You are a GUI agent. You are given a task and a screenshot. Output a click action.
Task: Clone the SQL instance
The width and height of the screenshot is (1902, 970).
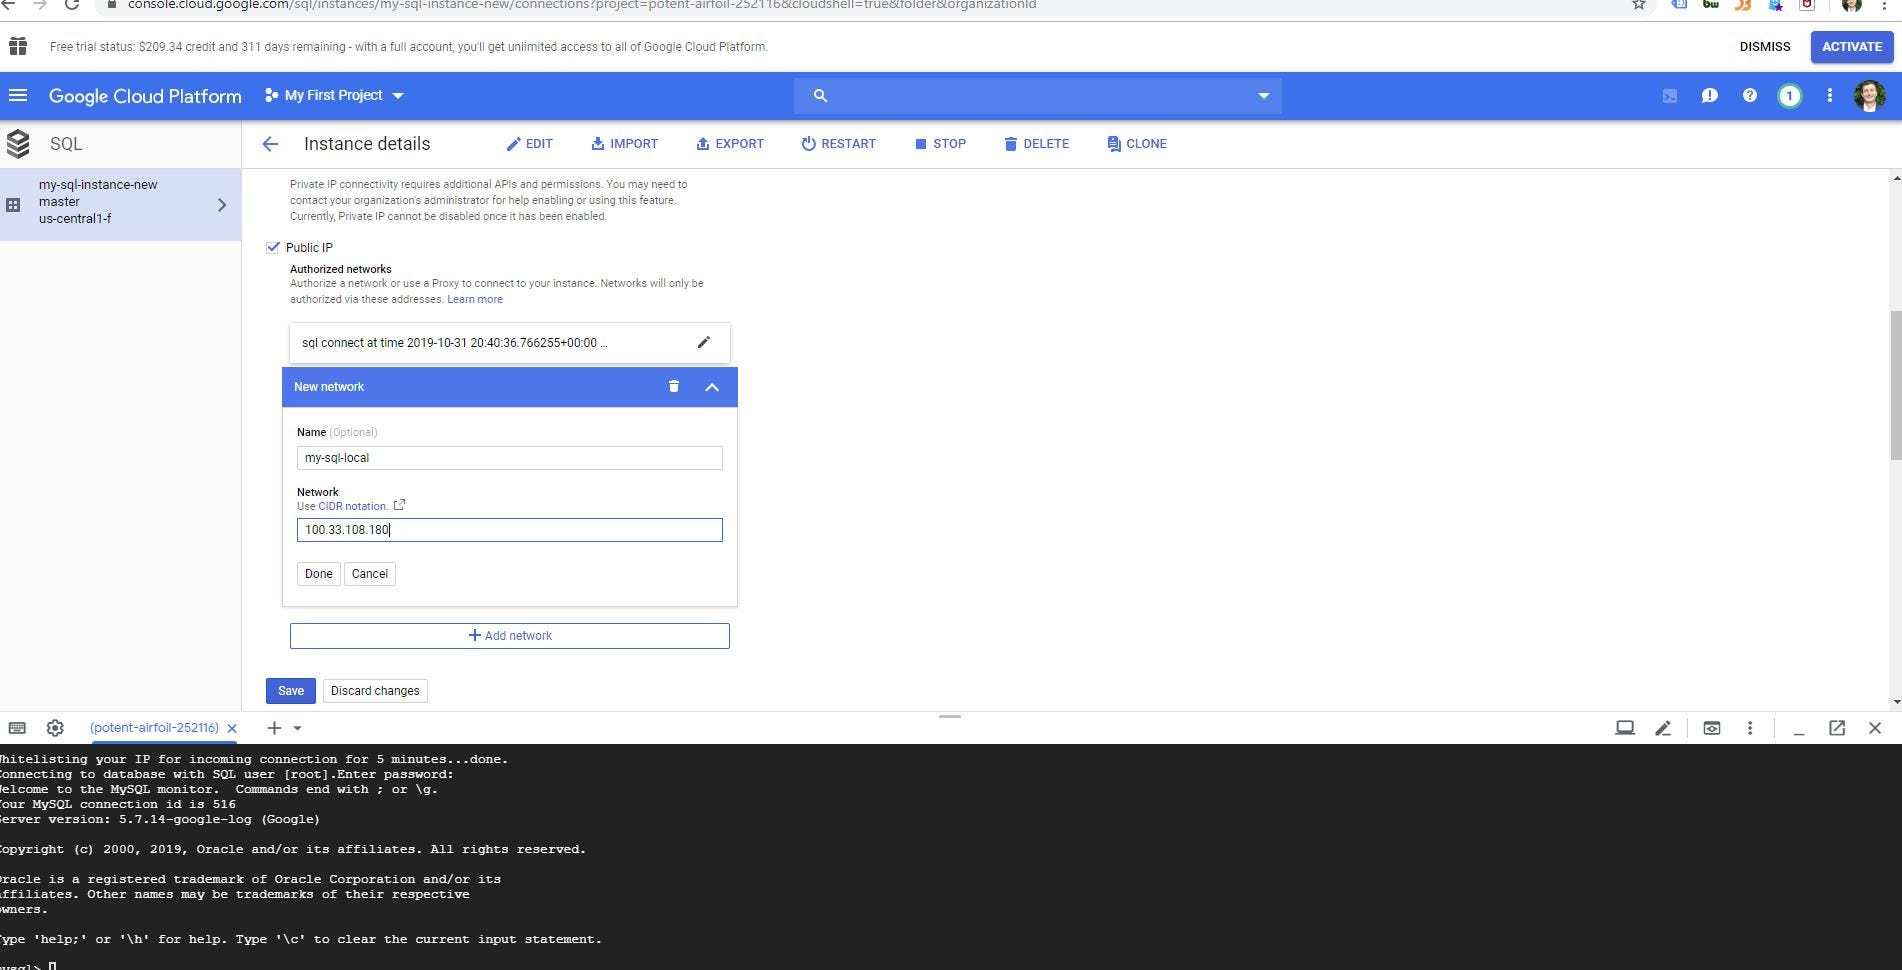(x=1137, y=144)
